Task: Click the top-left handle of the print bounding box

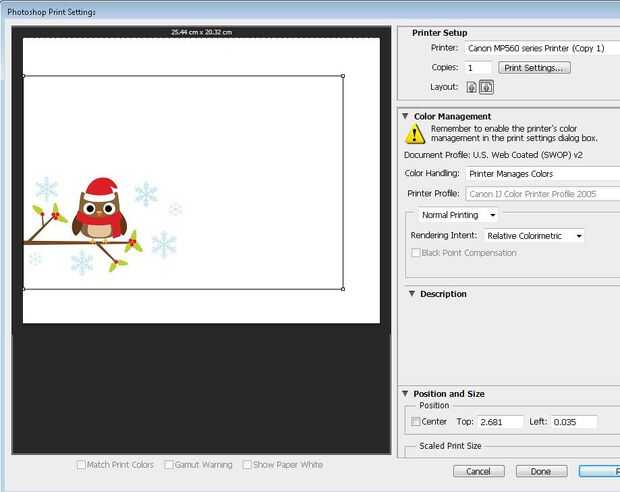Action: [x=24, y=76]
